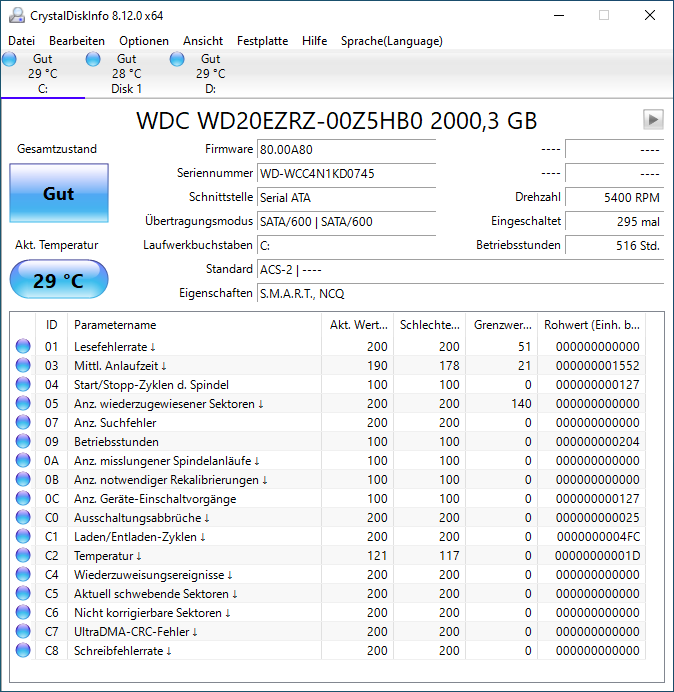Select raw value 0000000004FC
Screen dimensions: 674x692
tap(598, 536)
